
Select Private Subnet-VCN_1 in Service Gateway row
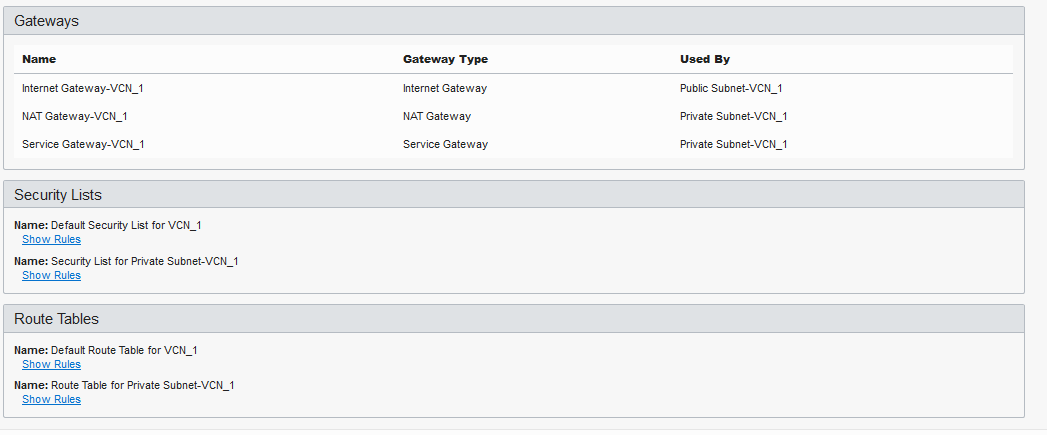click(734, 144)
